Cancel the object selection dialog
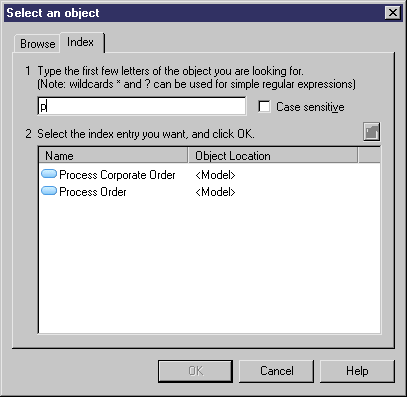The width and height of the screenshot is (407, 397). point(277,371)
